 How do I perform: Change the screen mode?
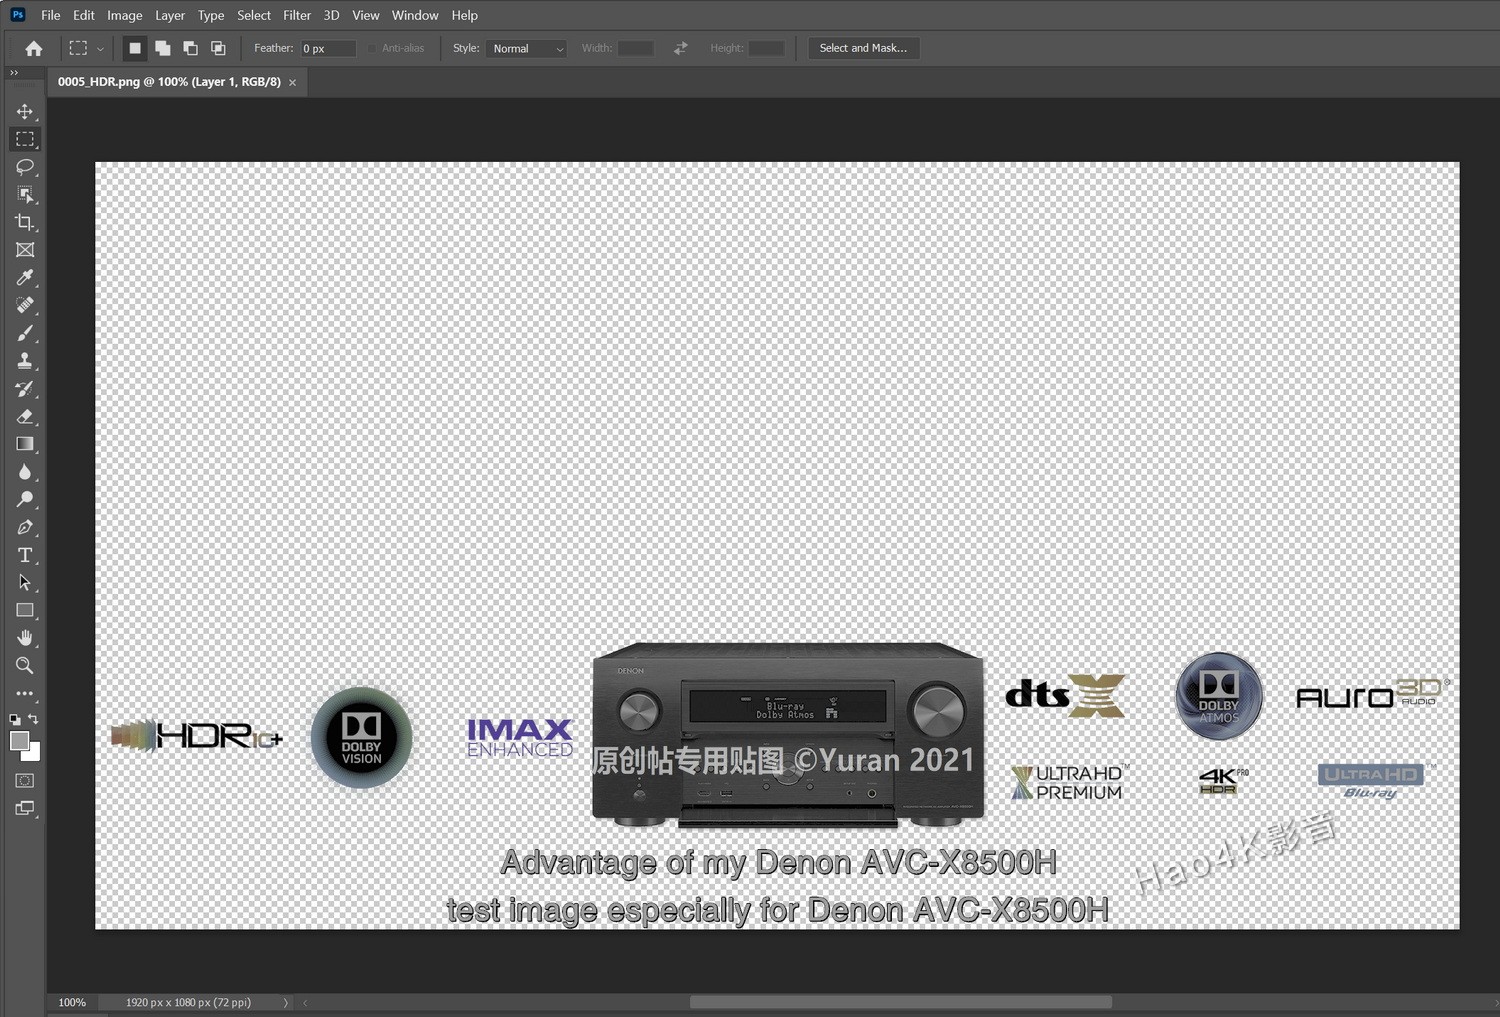25,808
